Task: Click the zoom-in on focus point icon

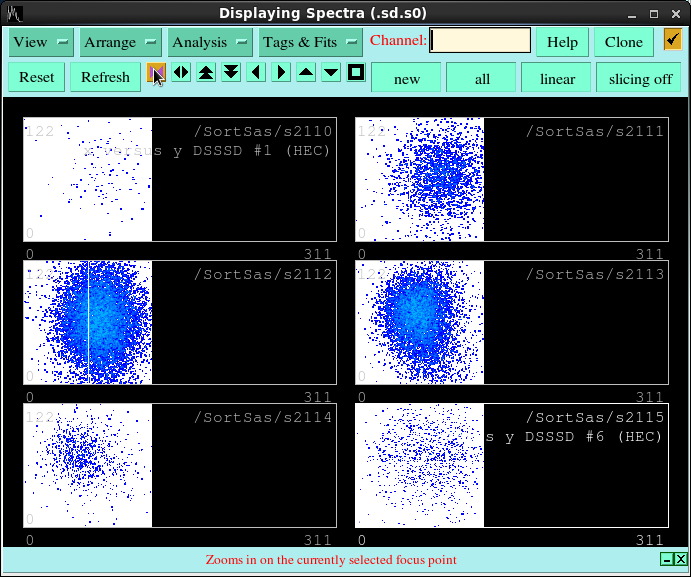Action: pos(156,73)
